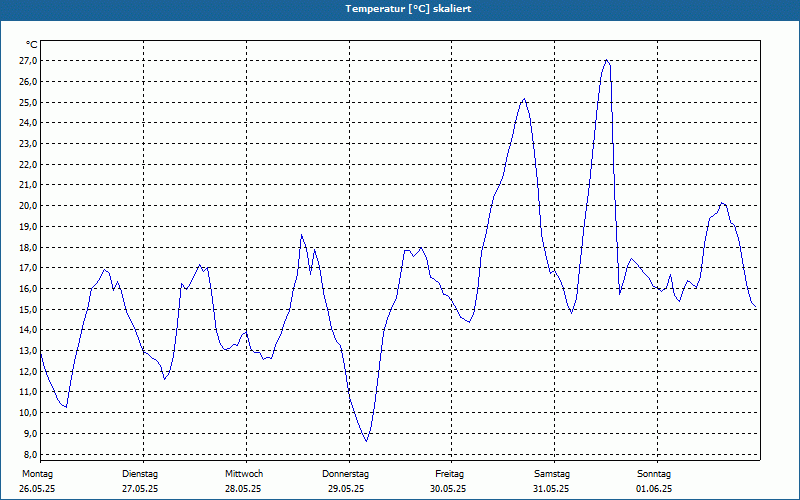800x500 pixels.
Task: Click the date 28.05.25
Action: pos(243,489)
